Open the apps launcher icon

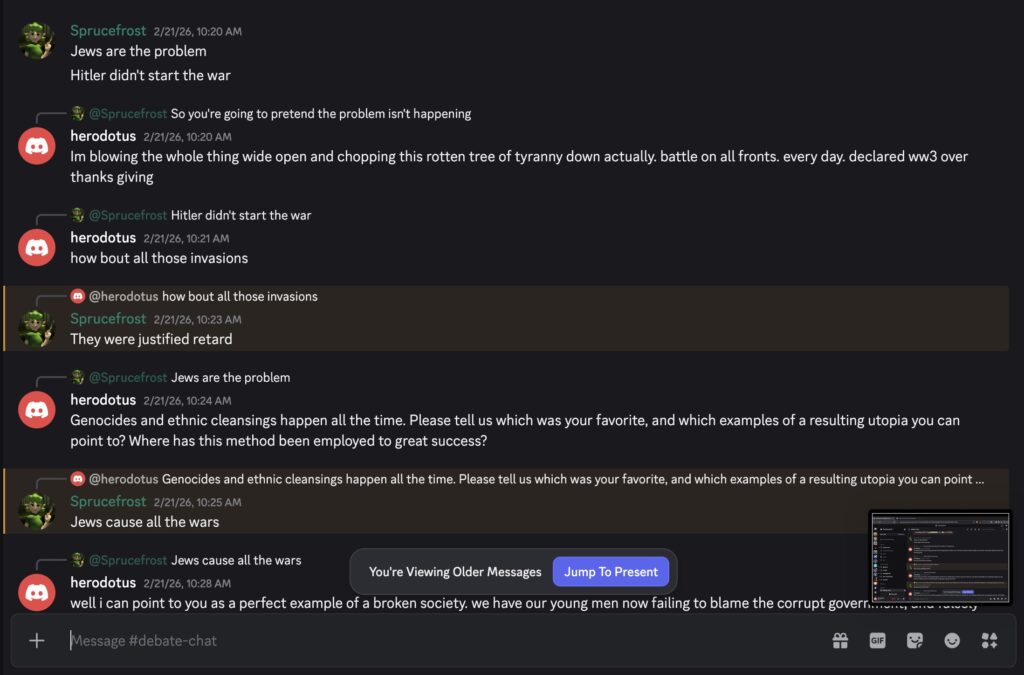tap(989, 641)
